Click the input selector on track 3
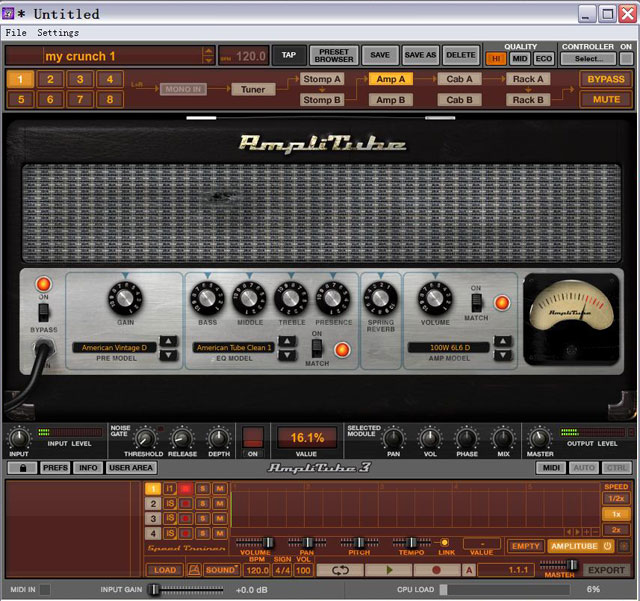Image resolution: width=640 pixels, height=601 pixels. click(170, 519)
